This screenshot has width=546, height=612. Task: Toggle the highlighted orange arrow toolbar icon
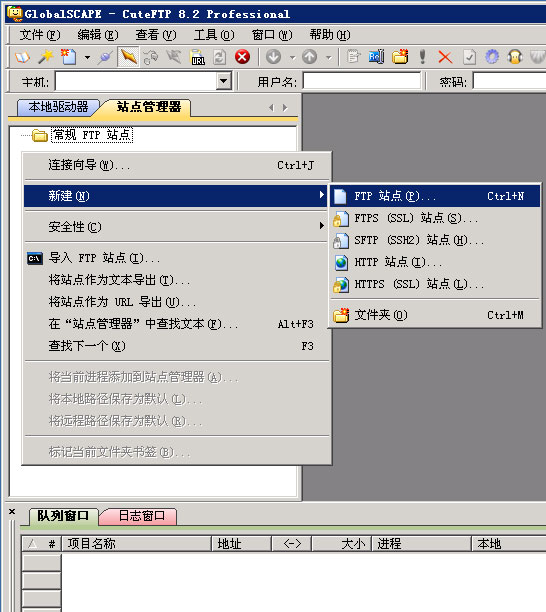coord(128,57)
